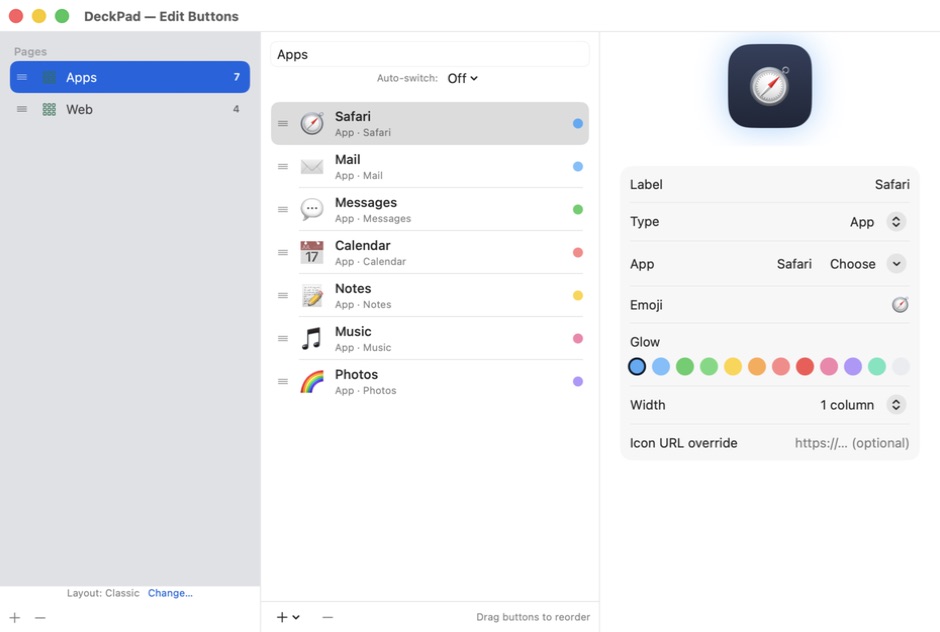
Task: Pick the yellow glow swatch
Action: click(x=733, y=366)
